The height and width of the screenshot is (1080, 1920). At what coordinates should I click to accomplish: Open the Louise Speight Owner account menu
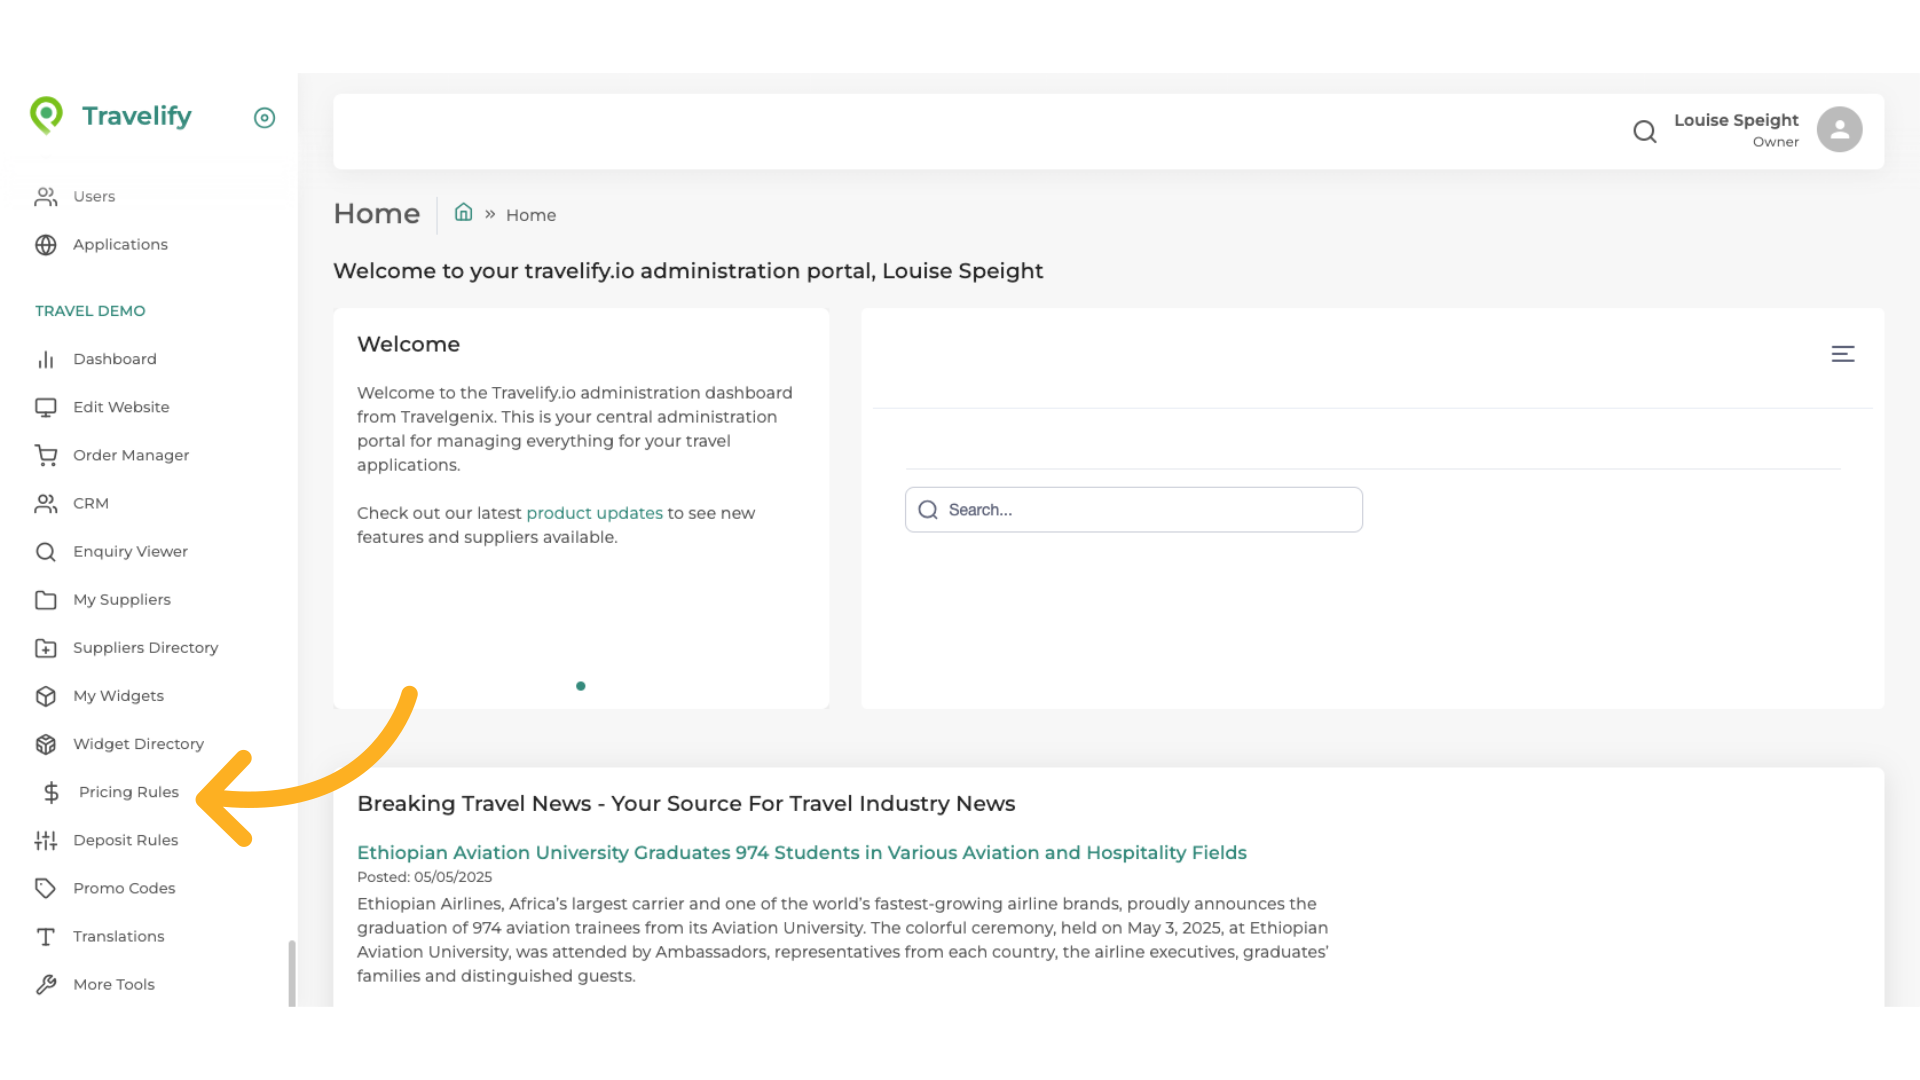point(1736,129)
